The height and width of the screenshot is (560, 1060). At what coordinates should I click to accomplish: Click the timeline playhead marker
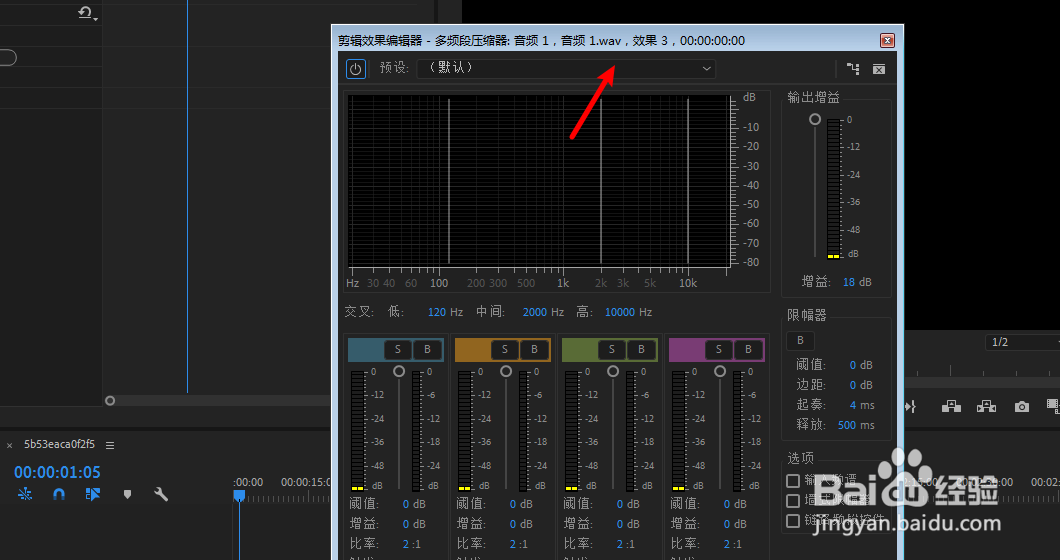click(239, 496)
